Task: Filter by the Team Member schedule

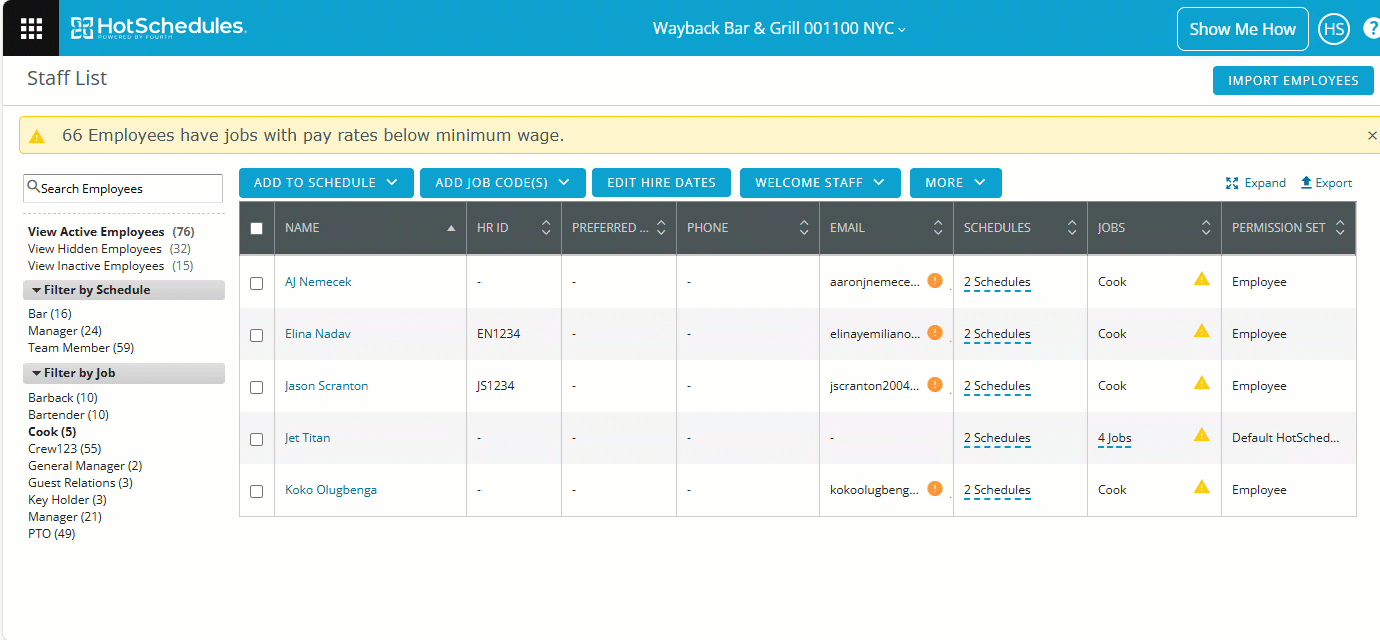Action: click(x=81, y=348)
